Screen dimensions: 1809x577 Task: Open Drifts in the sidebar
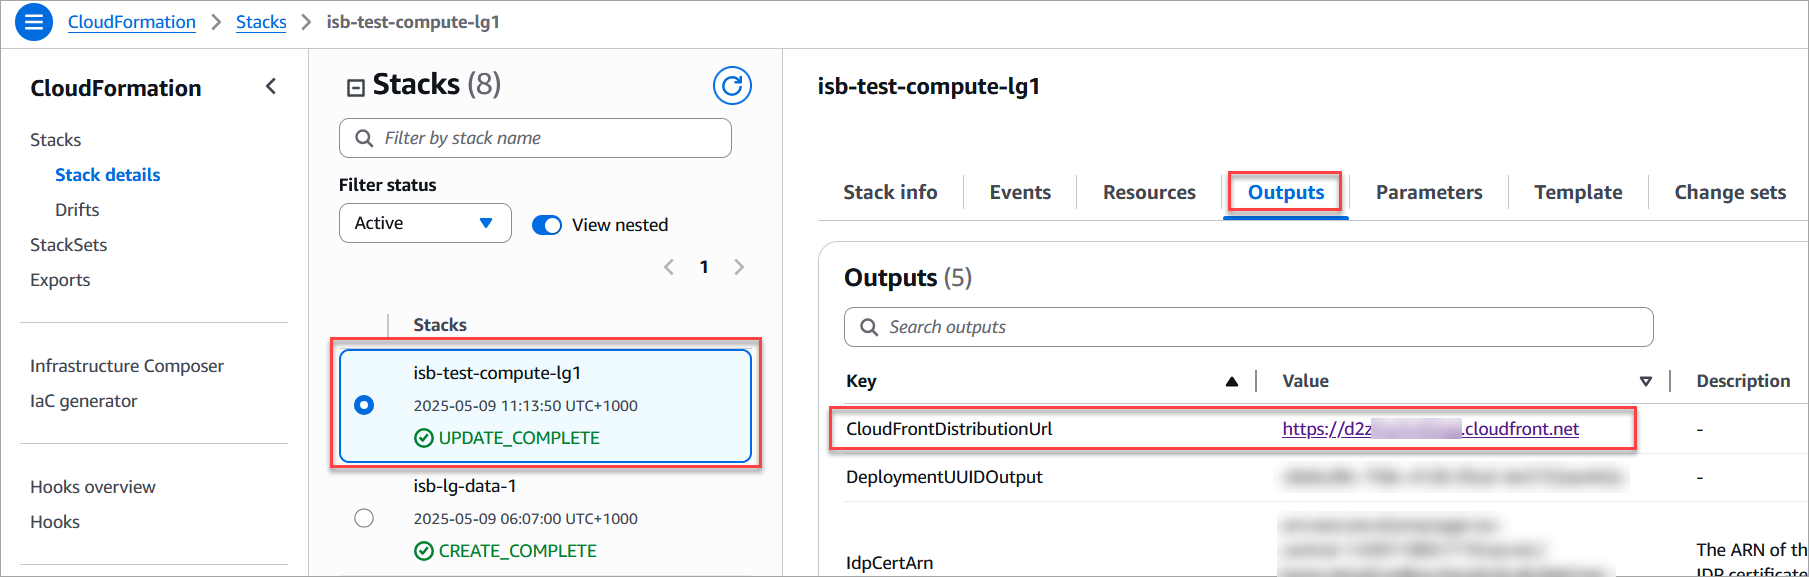(x=77, y=210)
